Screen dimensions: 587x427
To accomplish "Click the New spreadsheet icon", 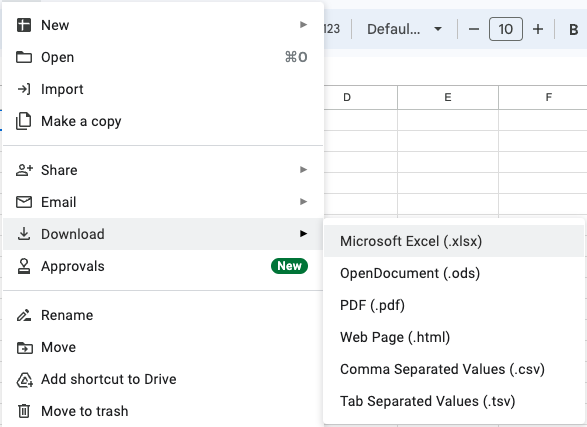I will [x=24, y=25].
